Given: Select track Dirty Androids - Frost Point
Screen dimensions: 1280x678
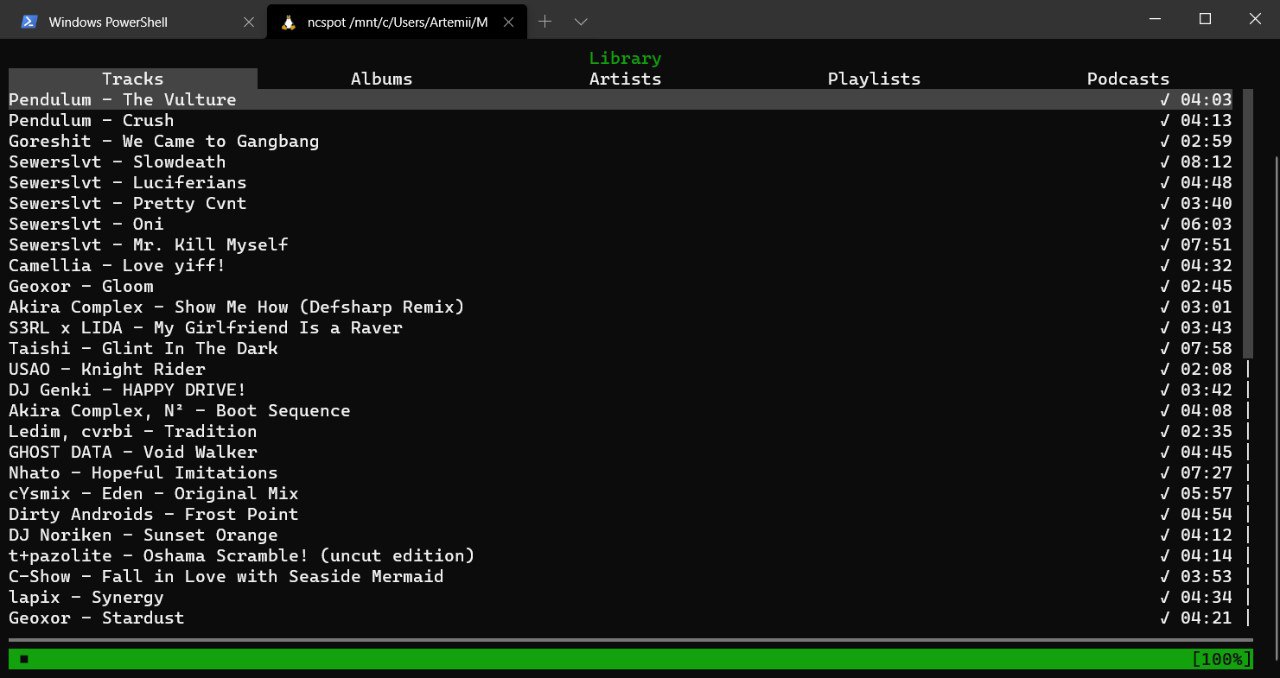Looking at the screenshot, I should (x=620, y=514).
